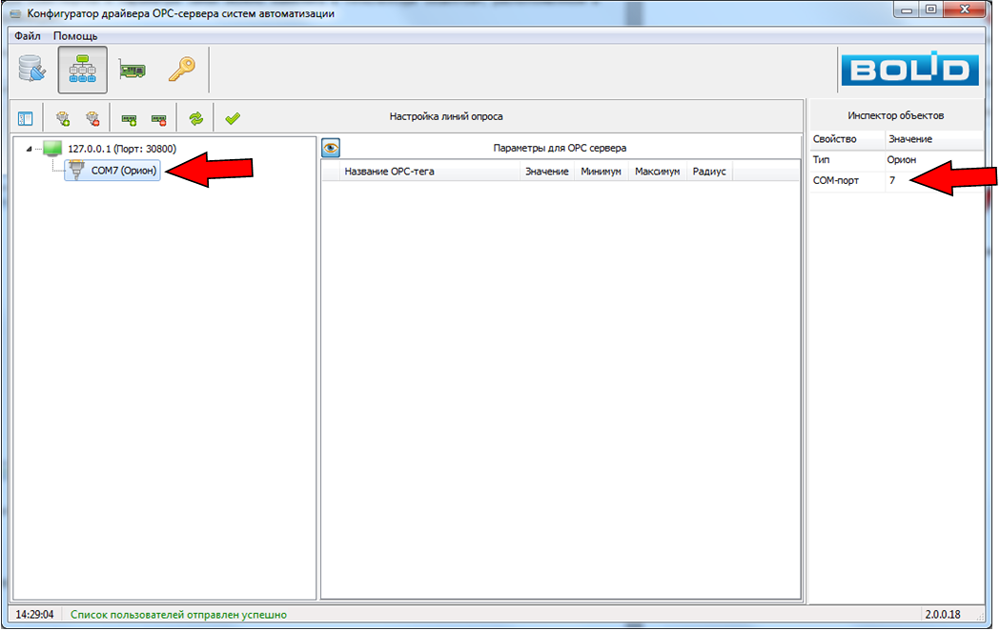Collapse the 127.0.0.1 server node

tap(28, 149)
